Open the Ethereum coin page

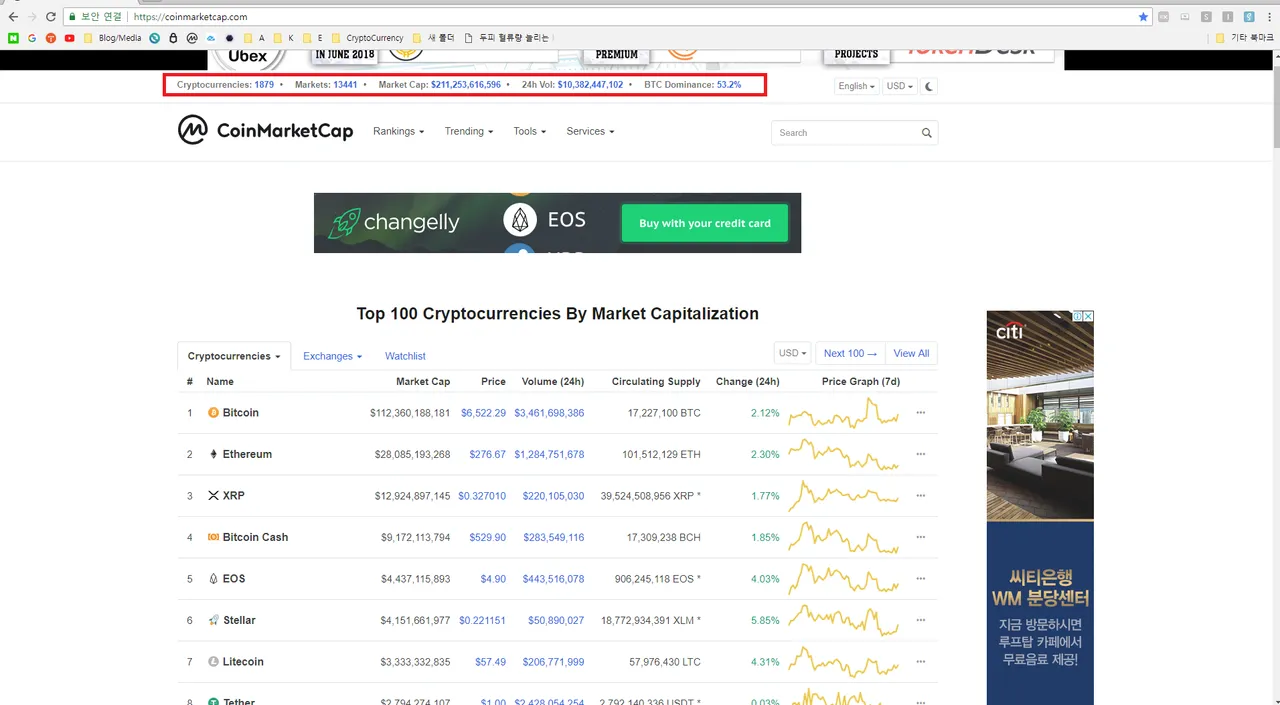[x=247, y=454]
